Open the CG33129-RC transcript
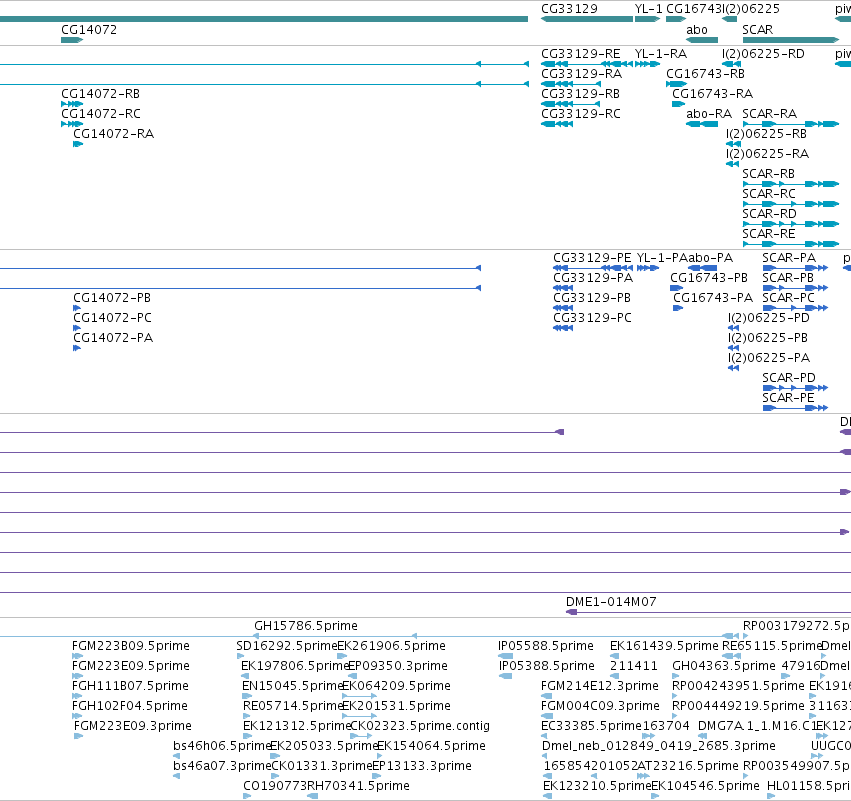The image size is (851, 801). 581,114
